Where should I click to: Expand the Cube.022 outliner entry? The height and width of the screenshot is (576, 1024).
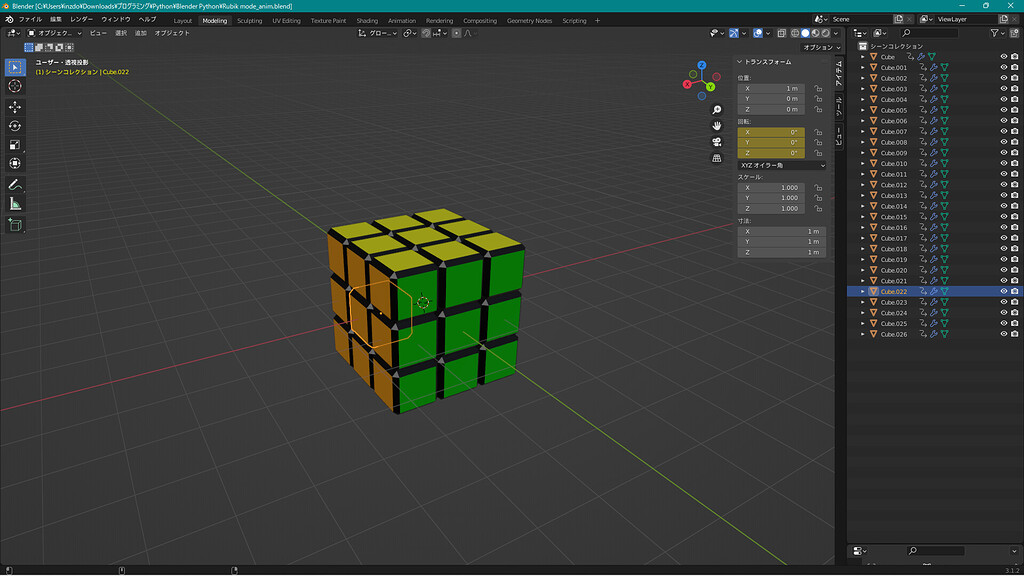coord(862,291)
